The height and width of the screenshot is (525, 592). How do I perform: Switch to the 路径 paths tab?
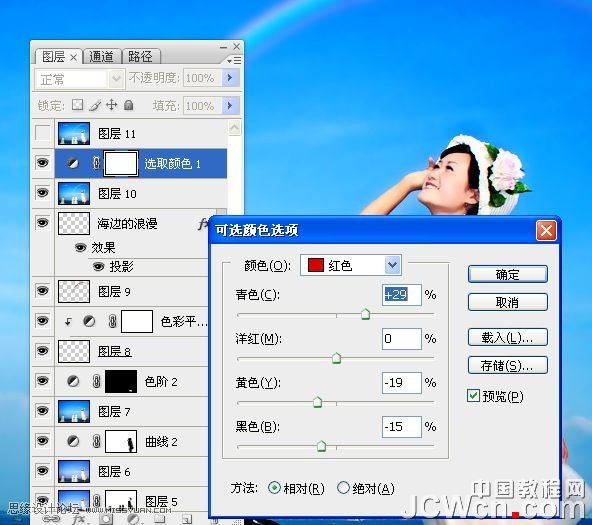tap(140, 57)
